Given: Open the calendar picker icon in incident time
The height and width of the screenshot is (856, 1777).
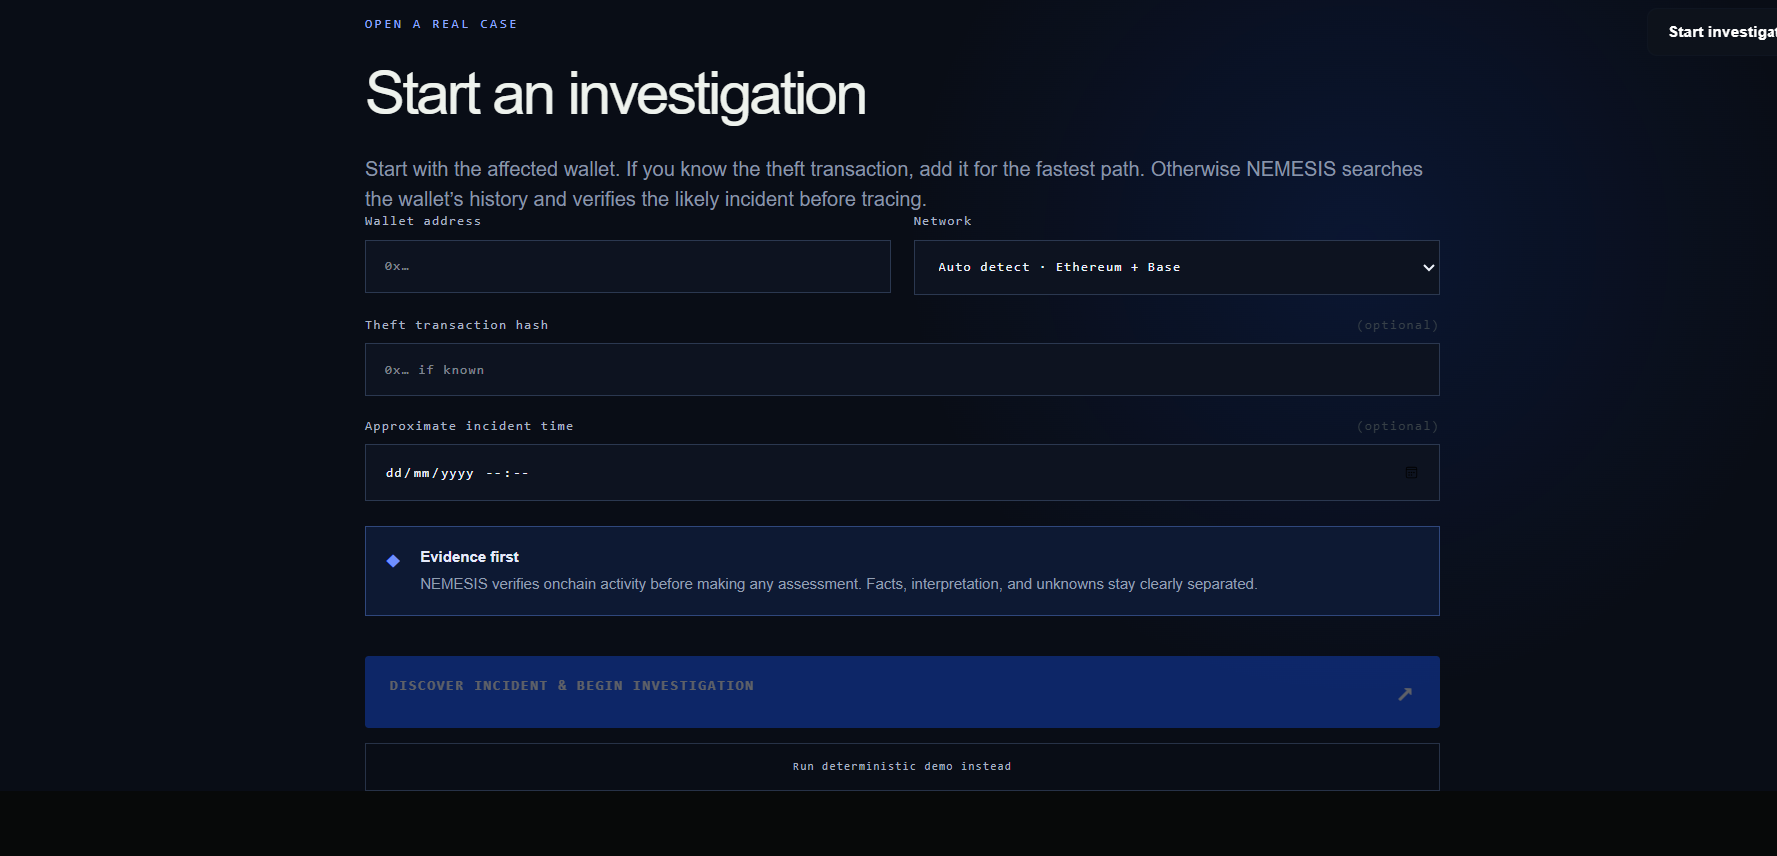Looking at the screenshot, I should pyautogui.click(x=1411, y=472).
